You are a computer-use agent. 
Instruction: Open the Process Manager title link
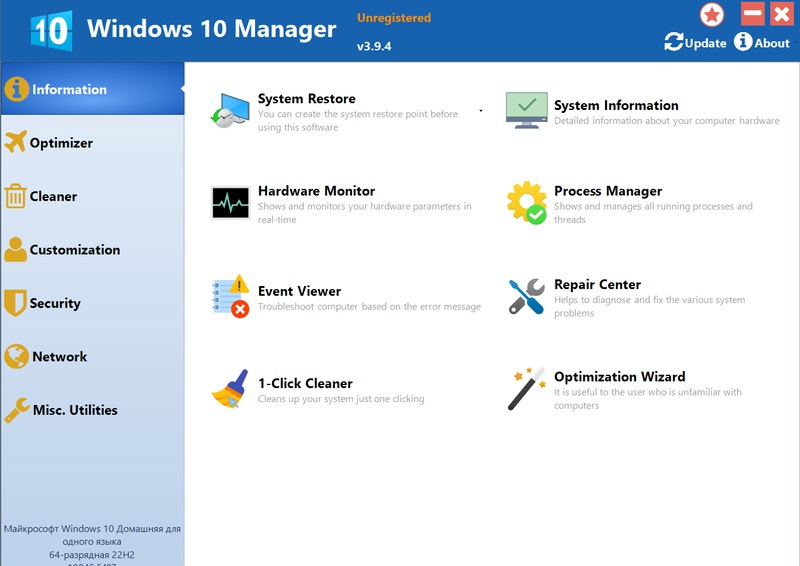(x=608, y=191)
